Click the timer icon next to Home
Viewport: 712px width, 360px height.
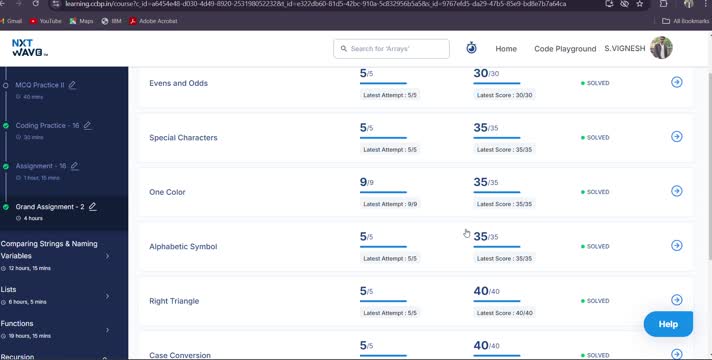click(471, 48)
